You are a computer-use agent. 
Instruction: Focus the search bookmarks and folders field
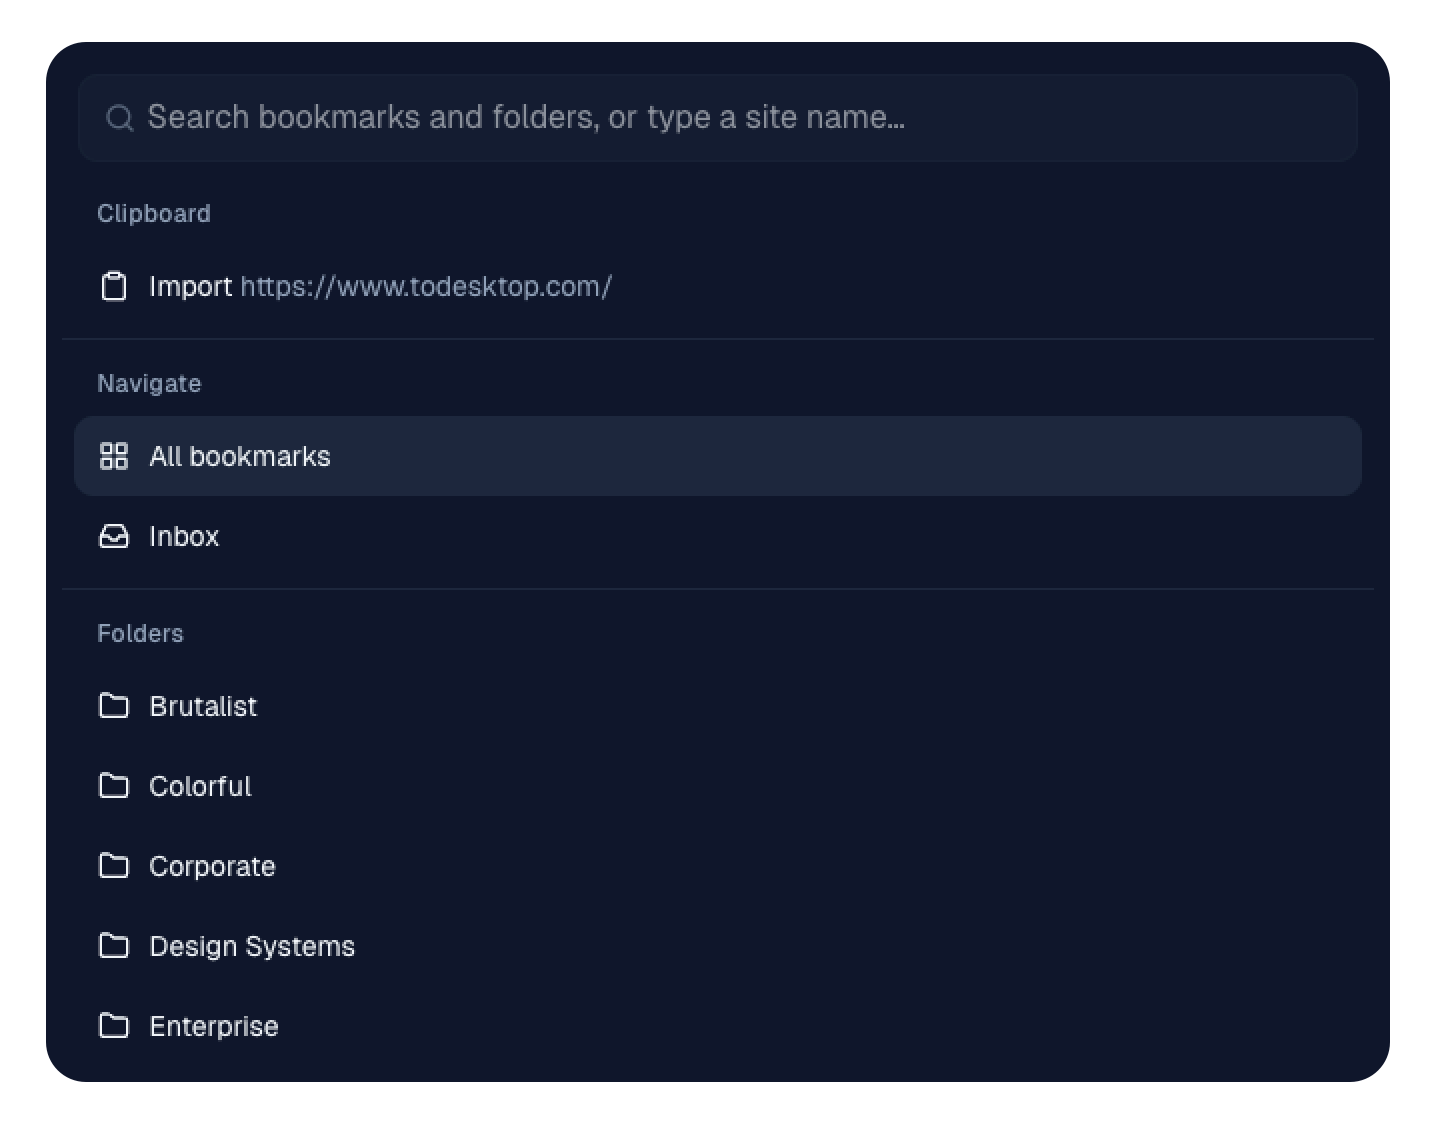[x=718, y=118]
